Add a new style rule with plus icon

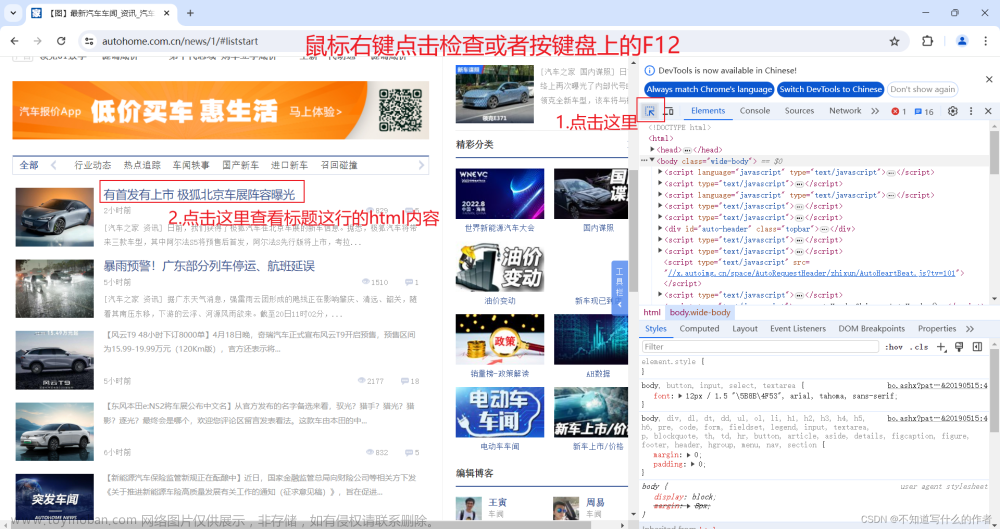(x=941, y=346)
